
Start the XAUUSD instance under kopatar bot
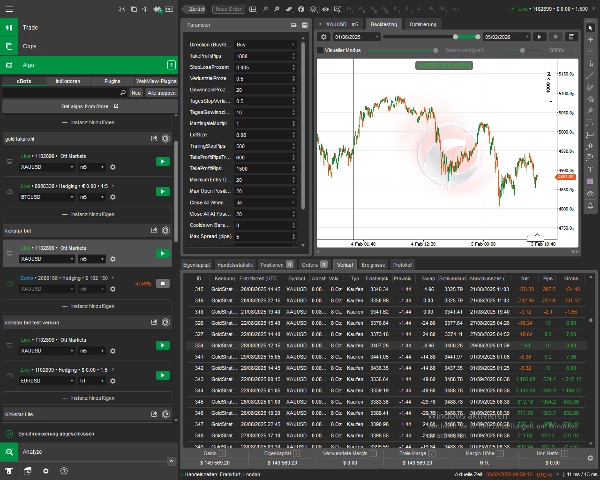point(162,254)
